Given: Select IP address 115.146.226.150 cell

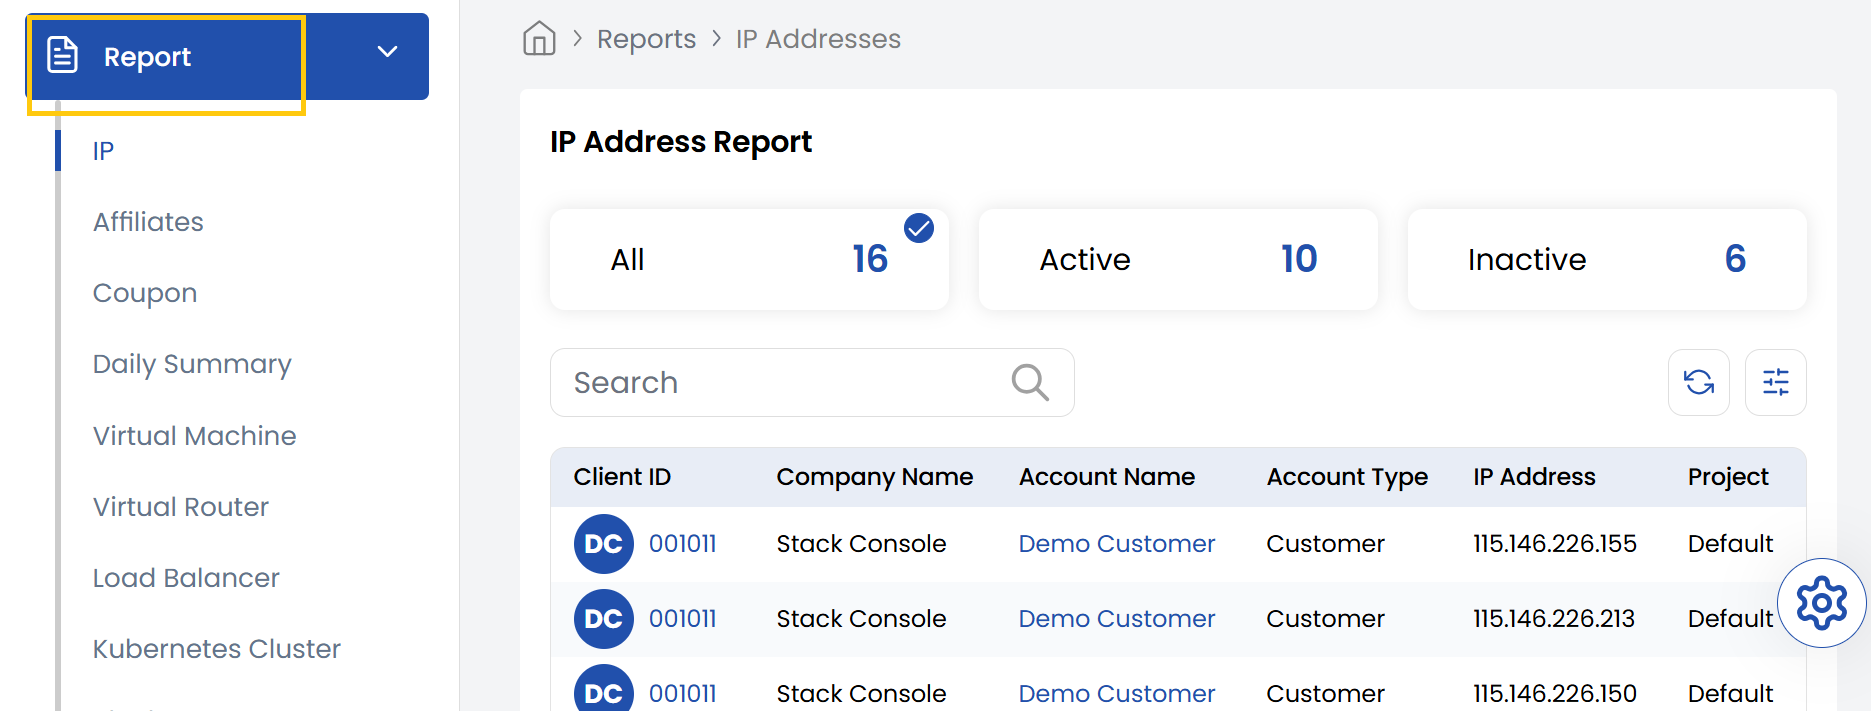Looking at the screenshot, I should click(x=1555, y=693).
